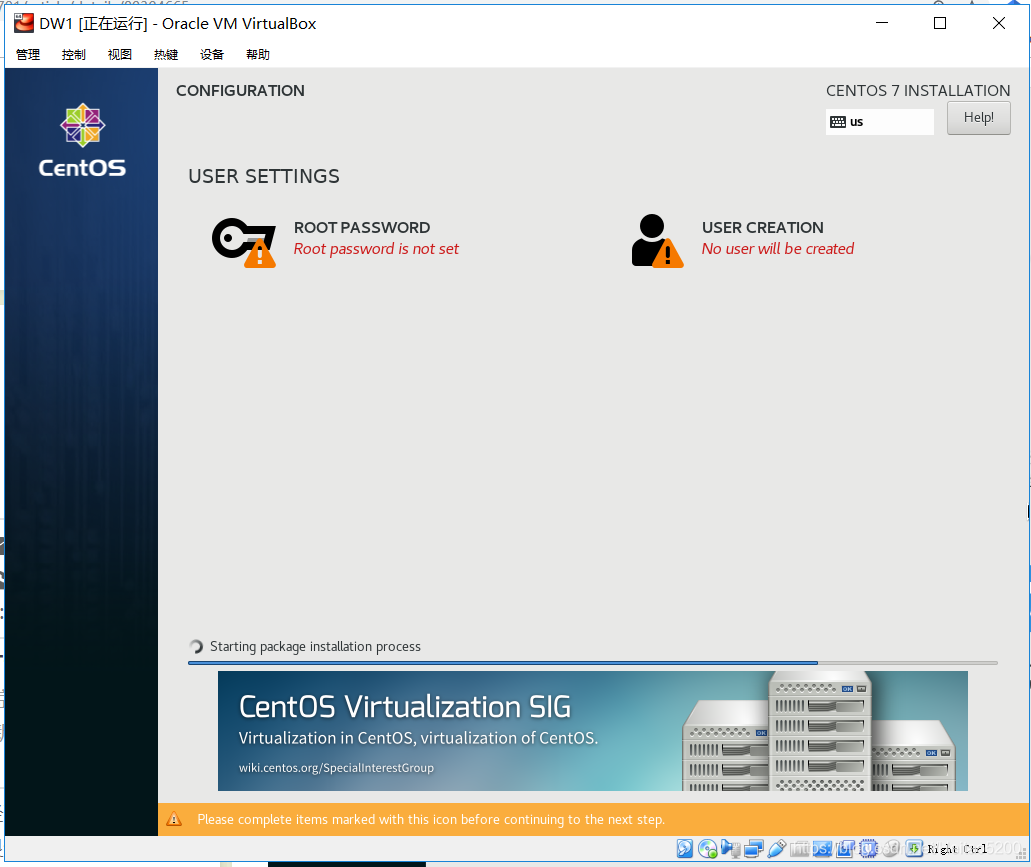Click the Help! button
Screen dimensions: 1031x867
click(978, 118)
